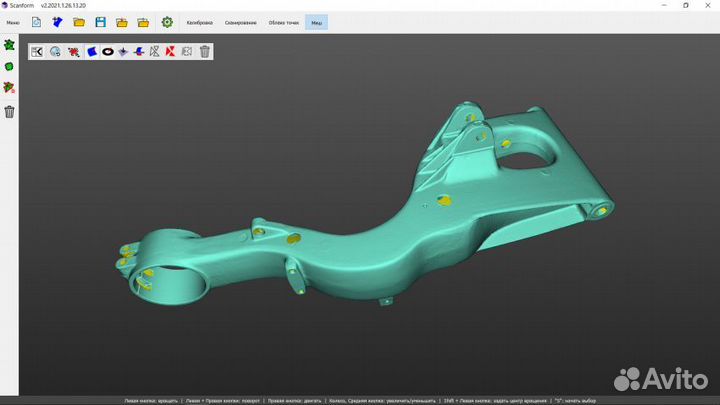
Task: Click the red splatter icon in mesh toolbar
Action: coord(73,51)
